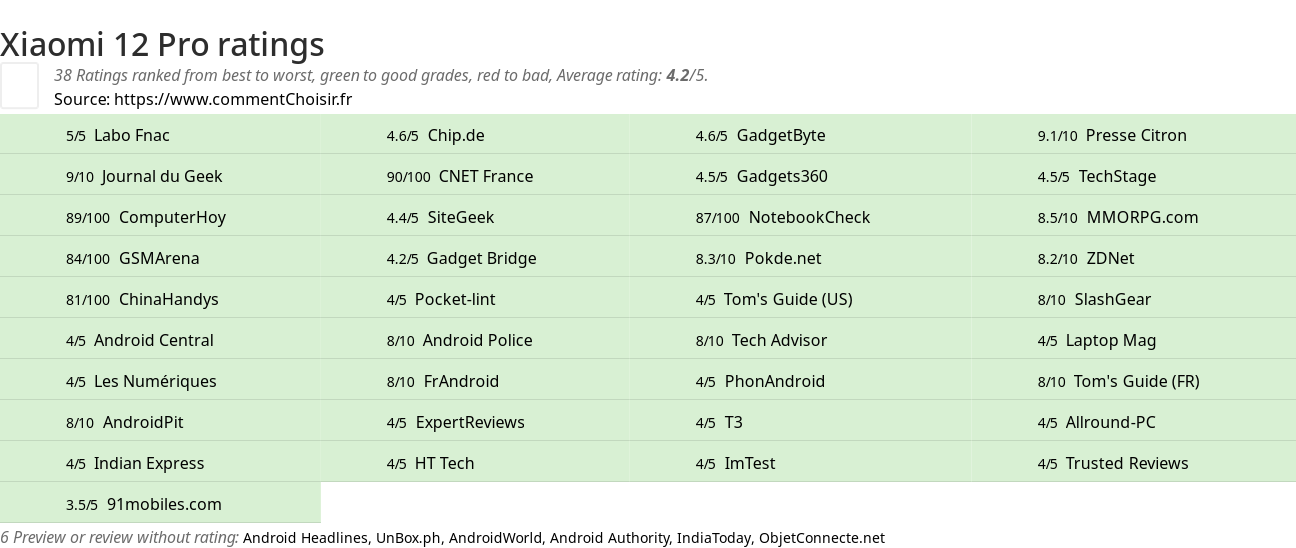Click the Chip.de 4.6/5 rating
The height and width of the screenshot is (548, 1296).
(475, 135)
